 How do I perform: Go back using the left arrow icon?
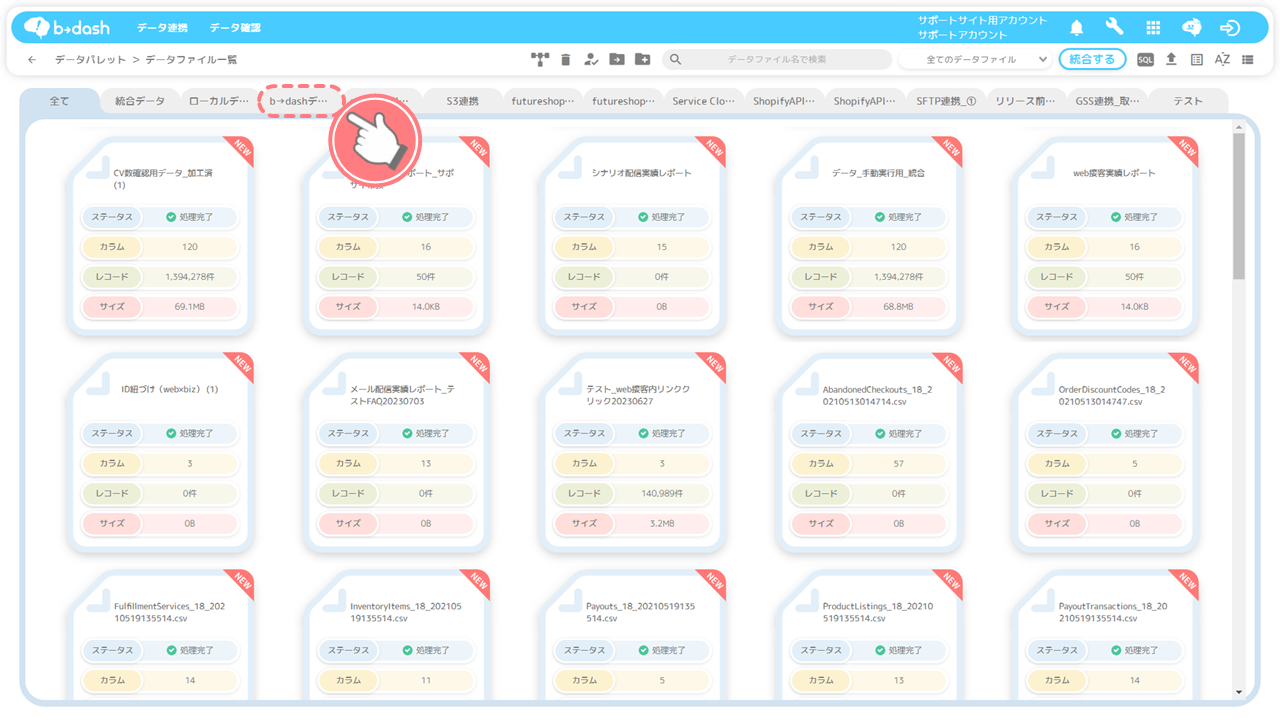(x=32, y=60)
